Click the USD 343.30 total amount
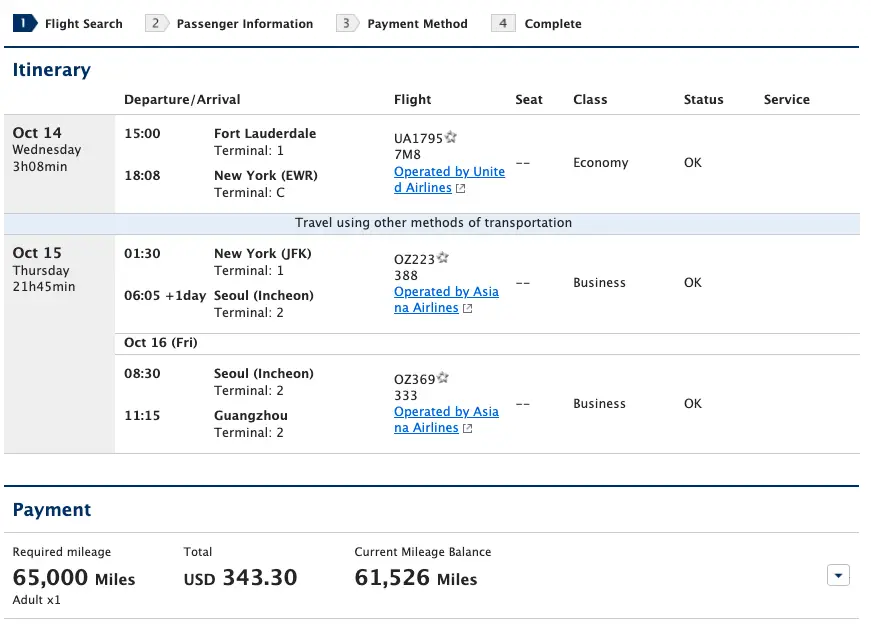The height and width of the screenshot is (627, 871). [x=240, y=578]
